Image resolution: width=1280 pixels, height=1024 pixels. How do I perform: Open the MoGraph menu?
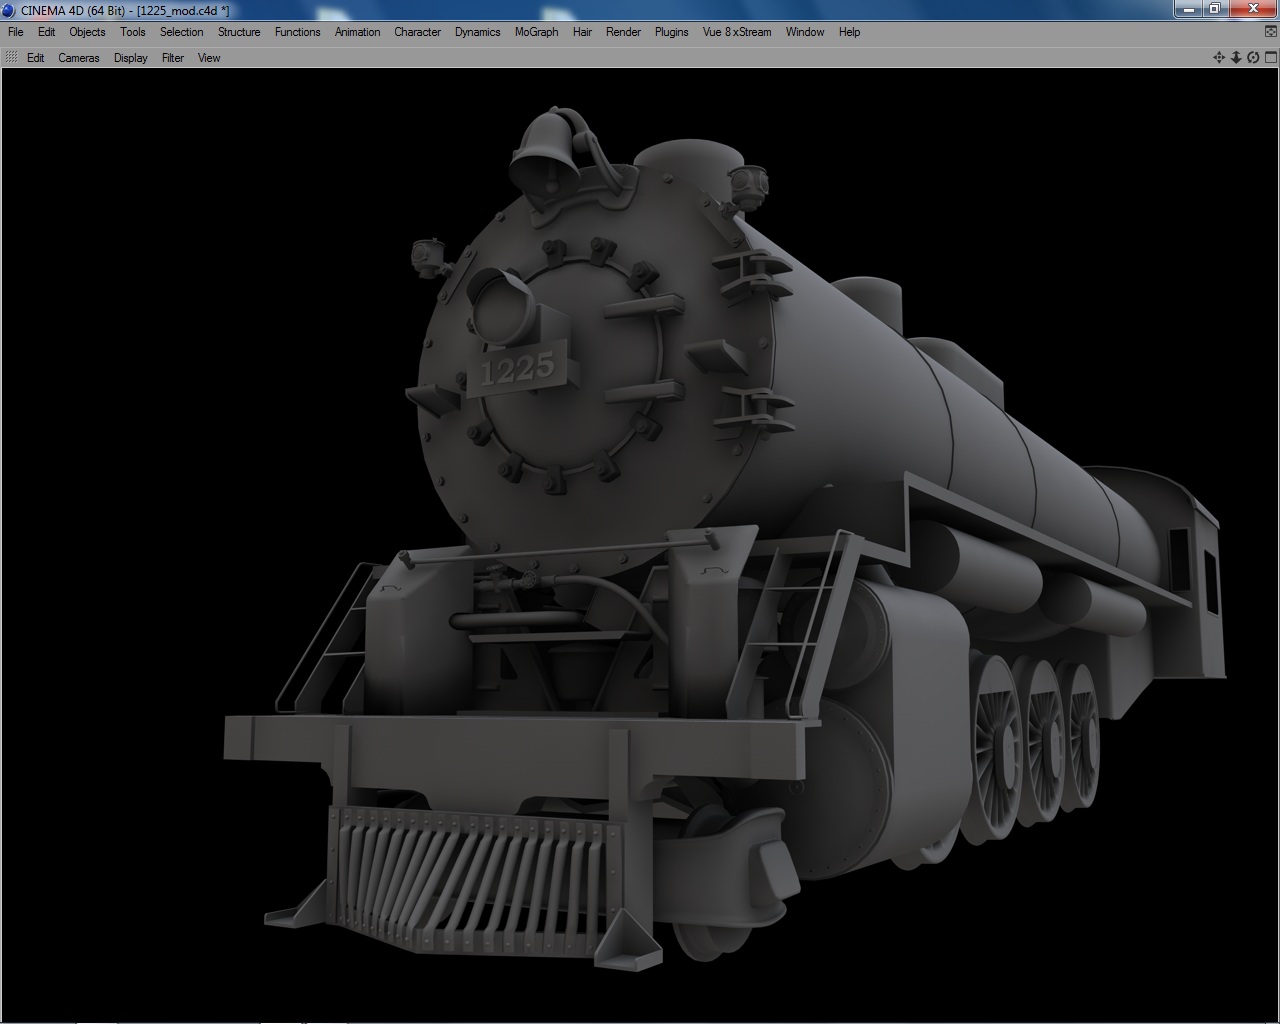coord(536,32)
